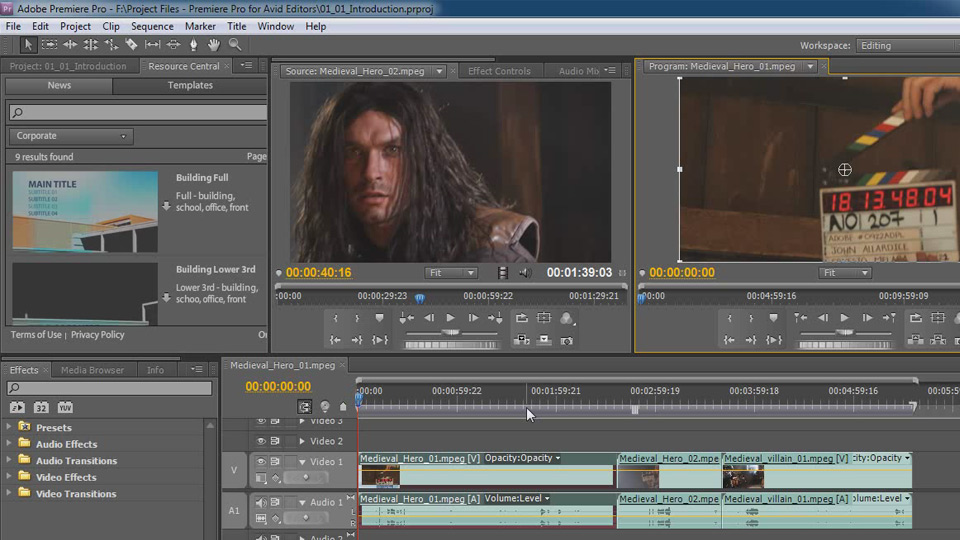
Task: Switch to Project: 01_01_Introduction tab
Action: coord(68,66)
